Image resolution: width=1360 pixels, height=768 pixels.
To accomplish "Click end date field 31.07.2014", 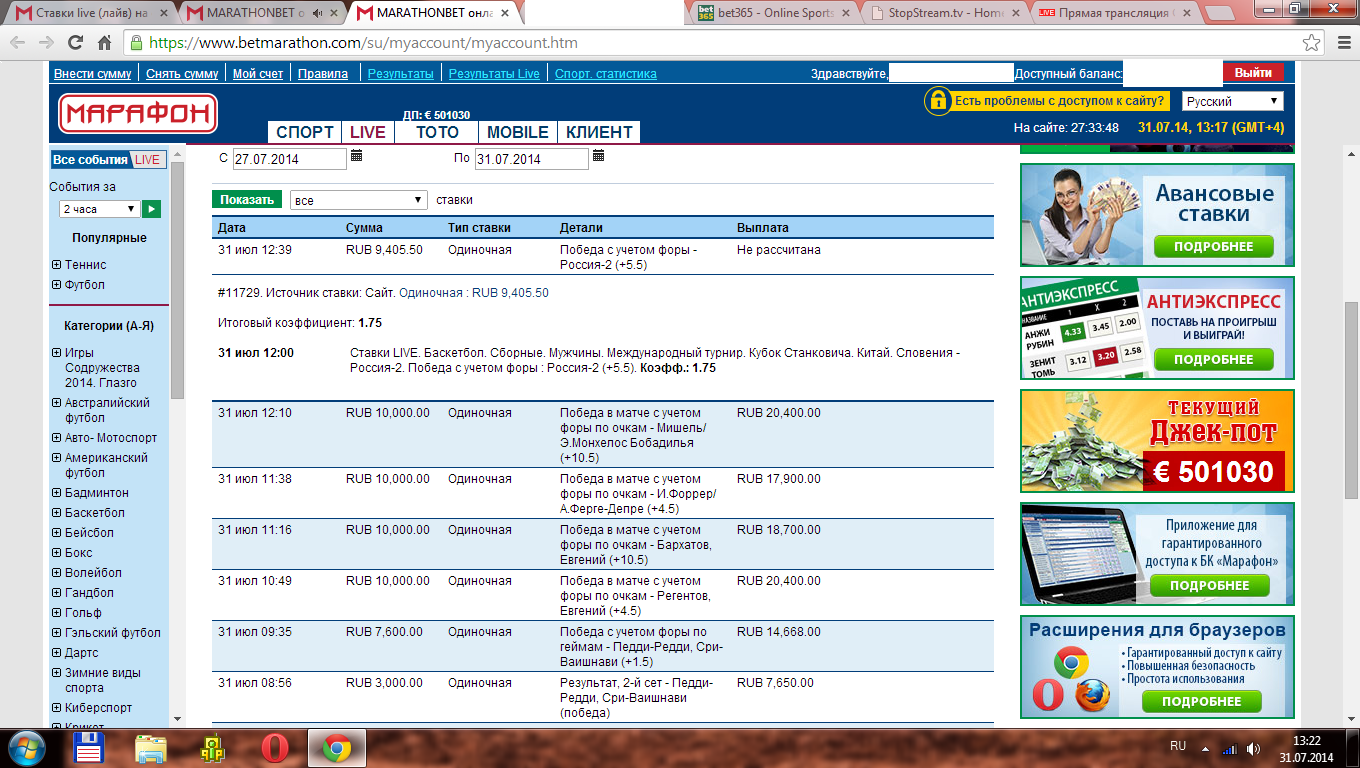I will tap(532, 159).
